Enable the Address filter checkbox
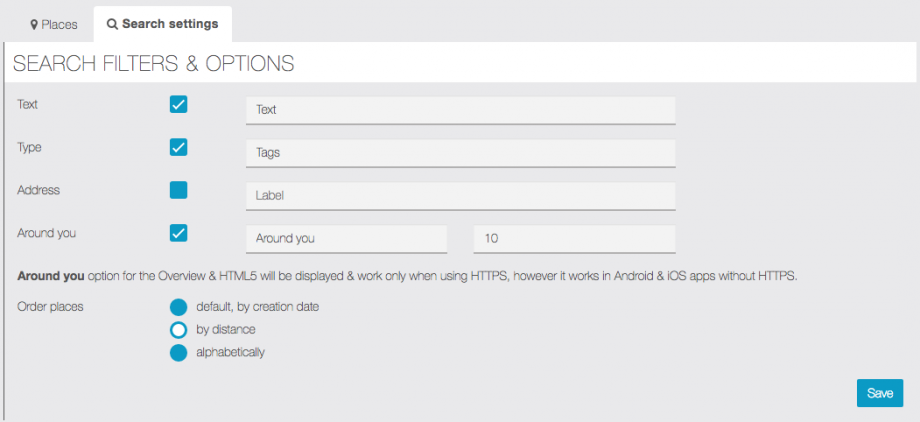Viewport: 920px width, 422px height. (x=179, y=190)
